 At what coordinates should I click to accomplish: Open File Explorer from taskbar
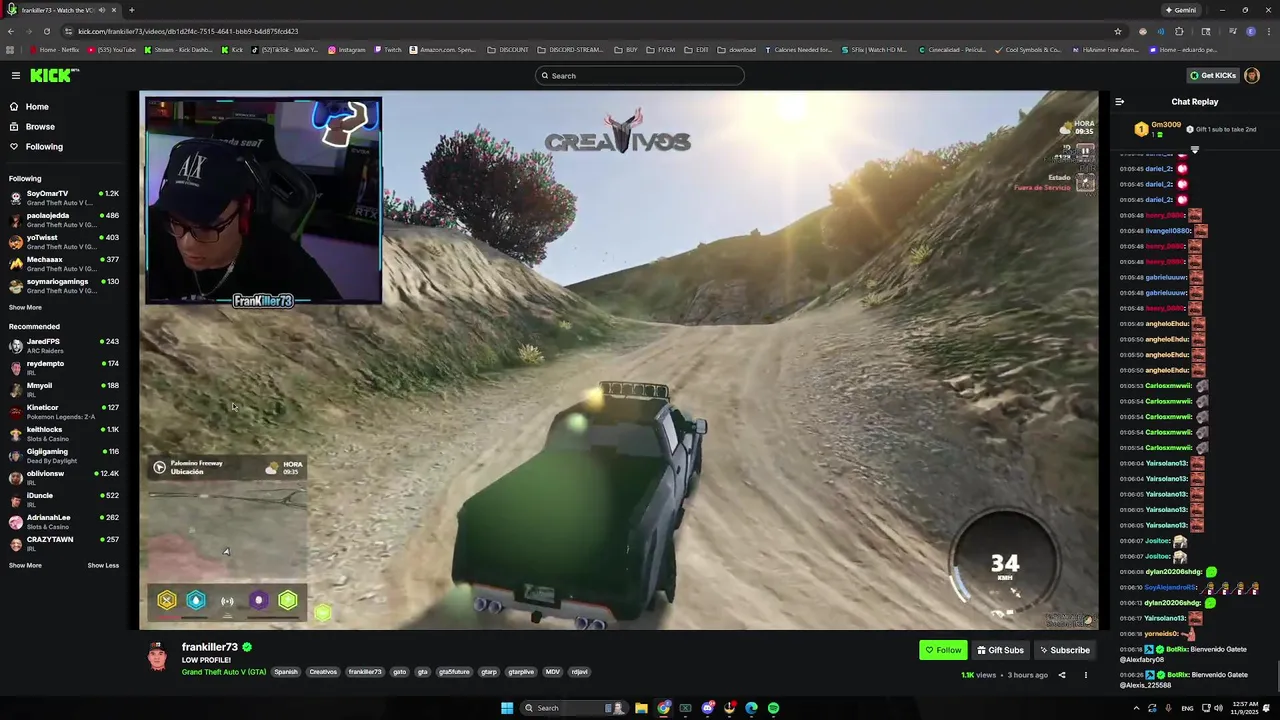(x=641, y=708)
